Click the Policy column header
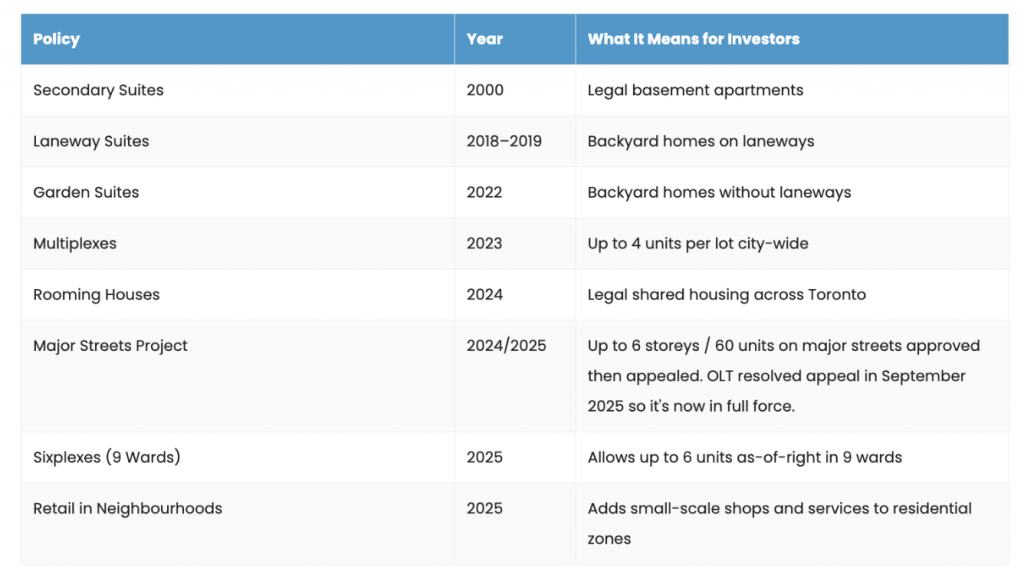Image resolution: width=1024 pixels, height=581 pixels. pyautogui.click(x=56, y=39)
